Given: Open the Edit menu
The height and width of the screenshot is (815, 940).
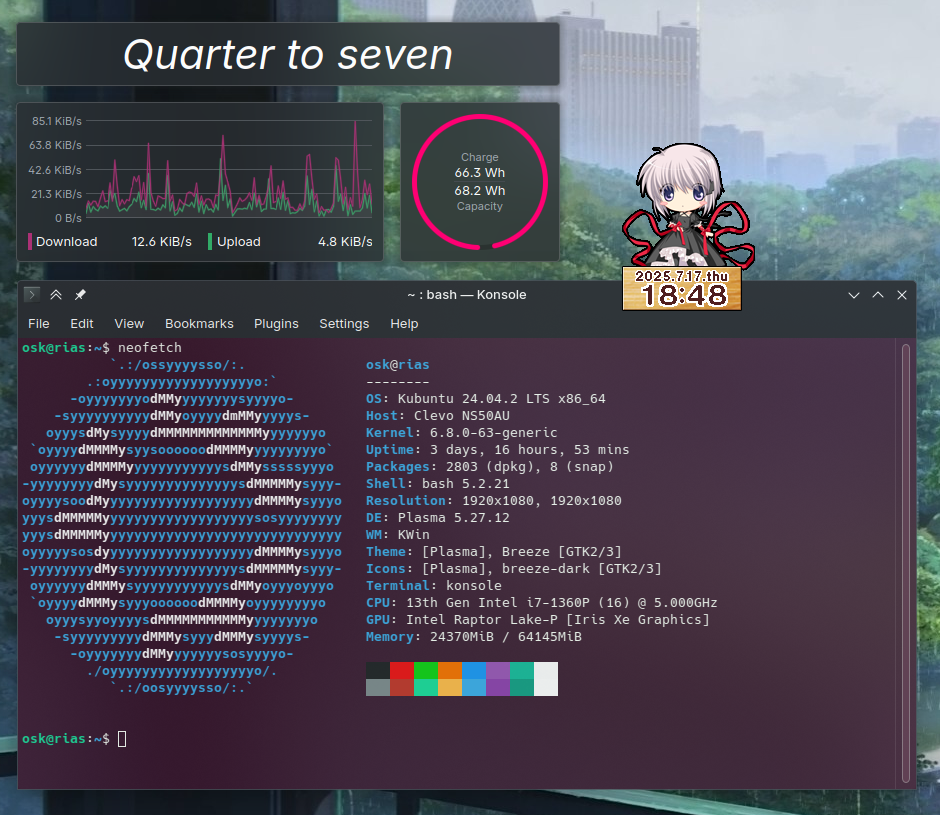Looking at the screenshot, I should click(82, 324).
